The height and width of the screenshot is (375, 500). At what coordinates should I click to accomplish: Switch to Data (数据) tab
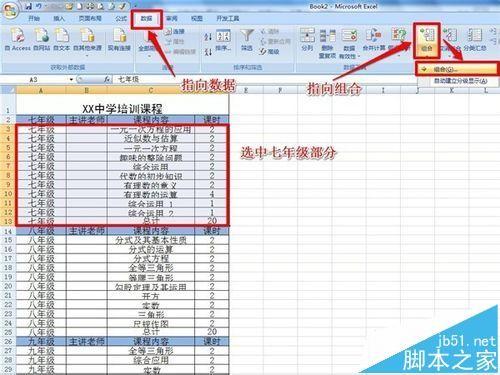click(x=146, y=19)
